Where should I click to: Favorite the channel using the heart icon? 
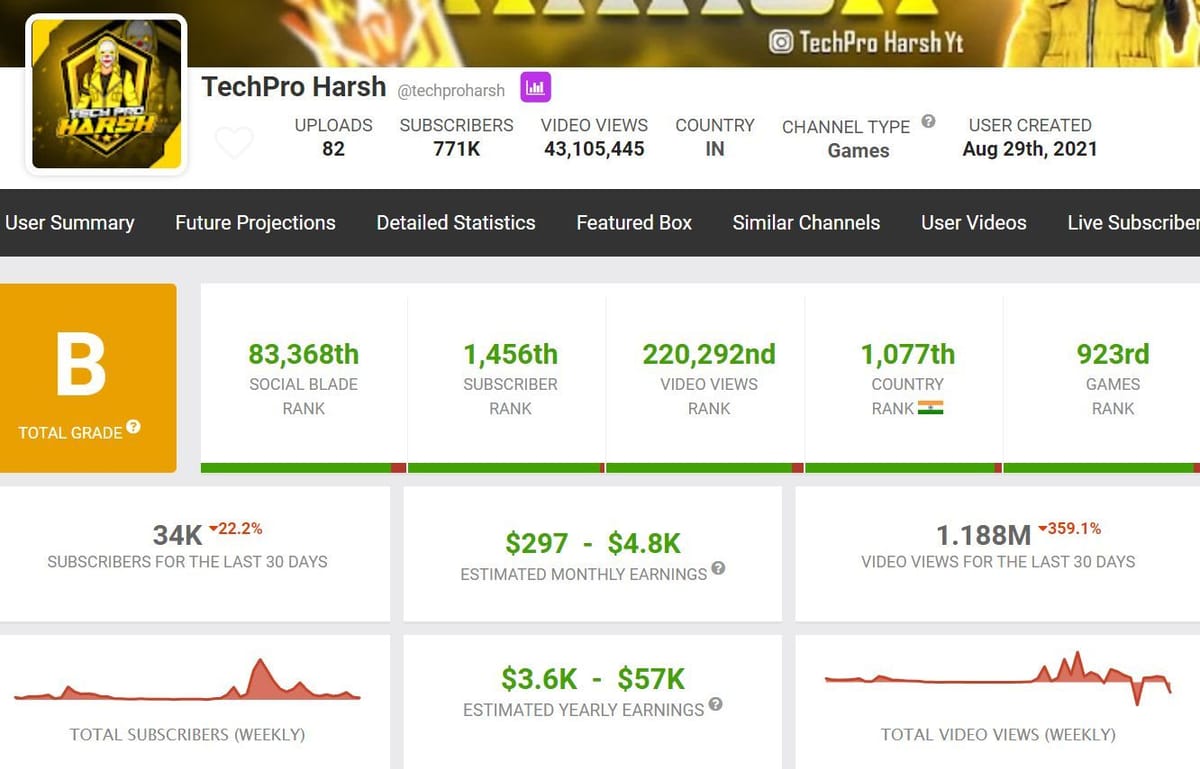click(x=234, y=142)
